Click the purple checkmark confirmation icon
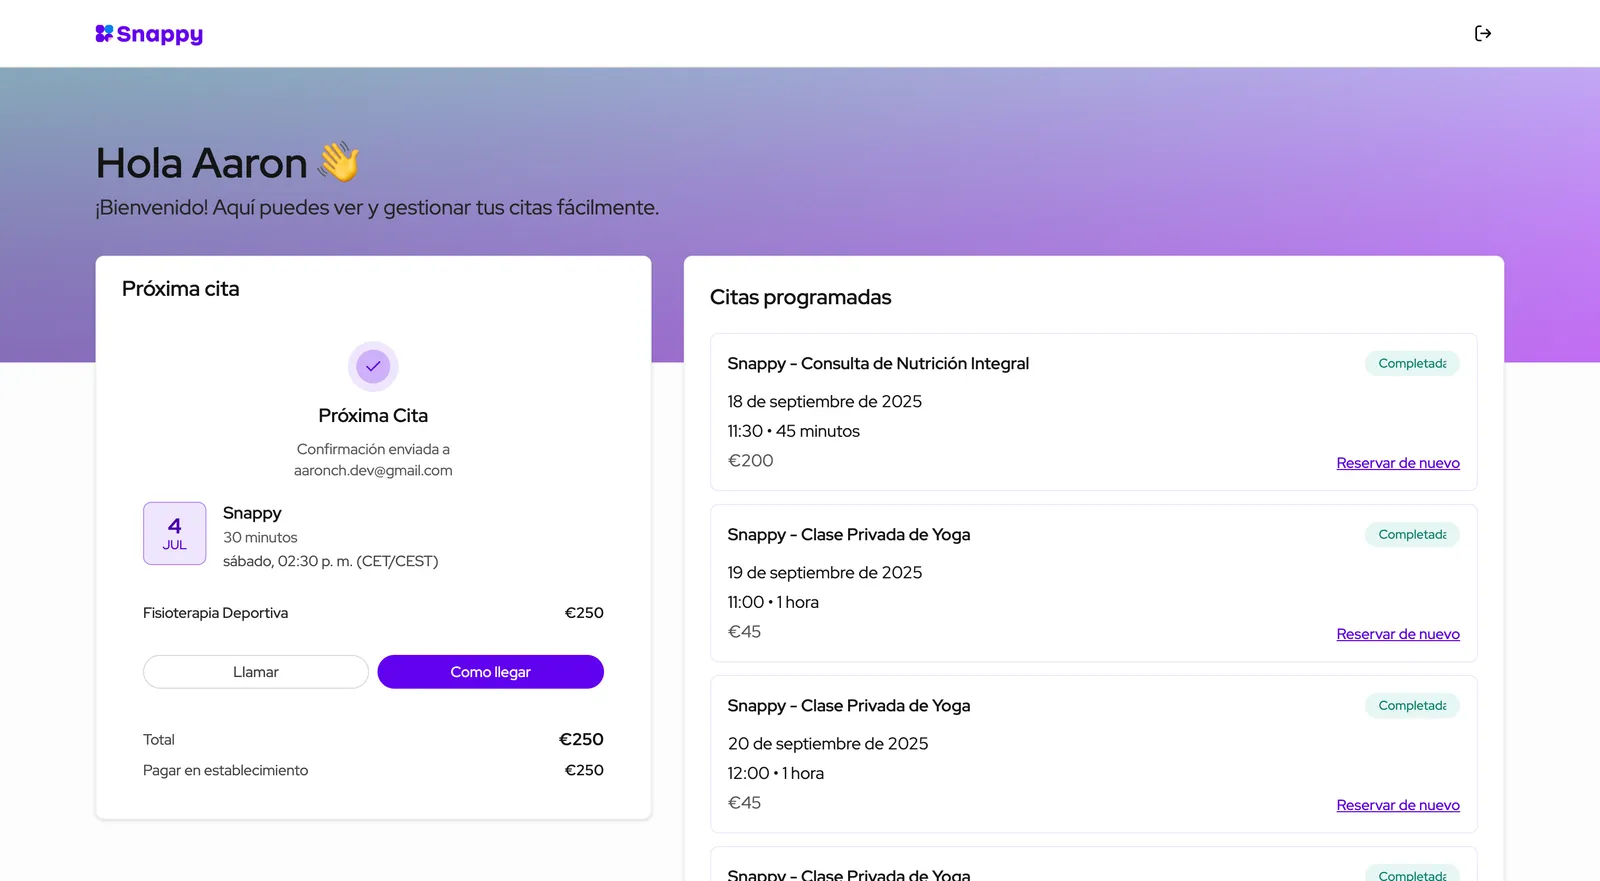Screen dimensions: 1600x881 click(373, 366)
